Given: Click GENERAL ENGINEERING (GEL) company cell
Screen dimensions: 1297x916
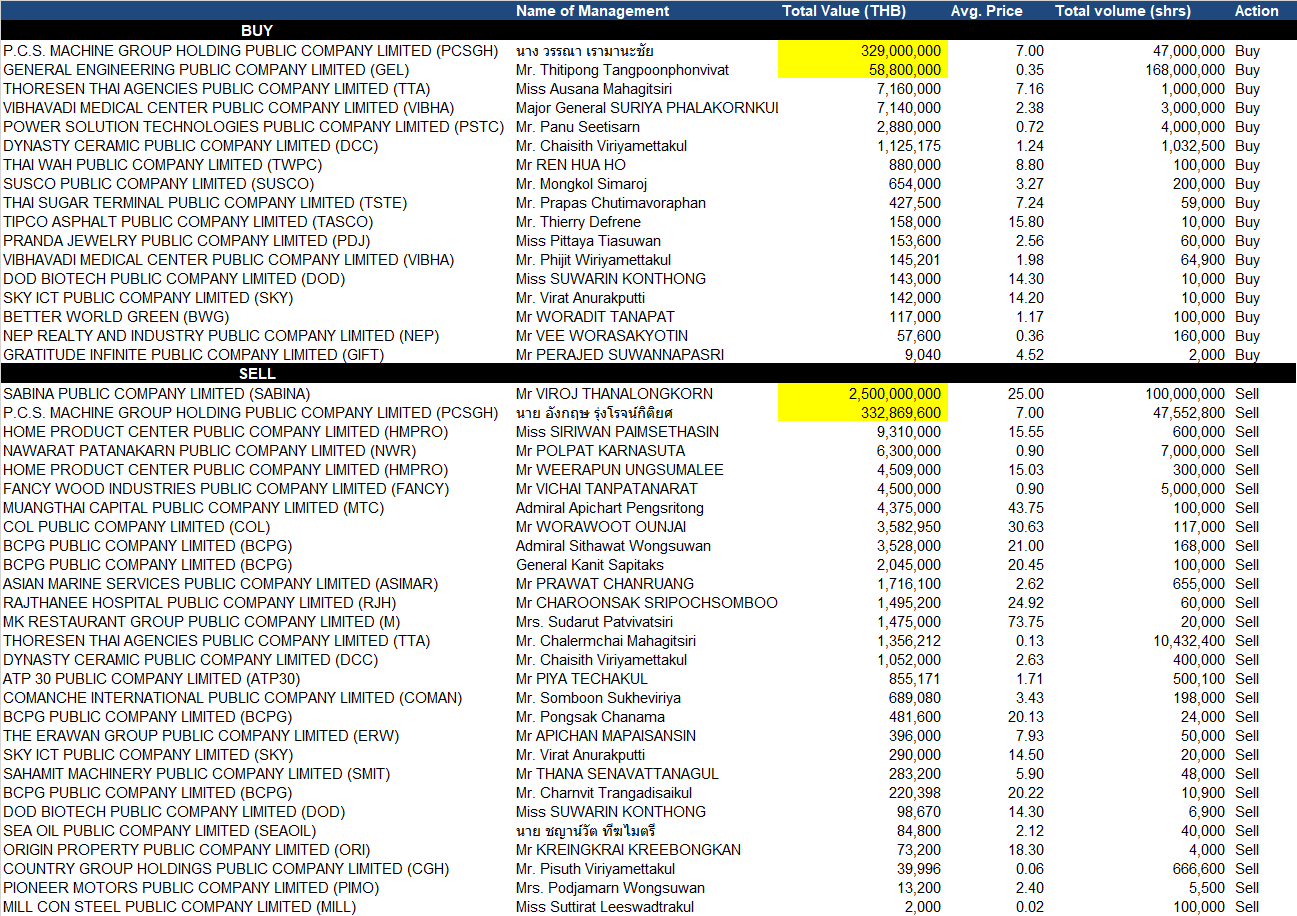Looking at the screenshot, I should (206, 70).
